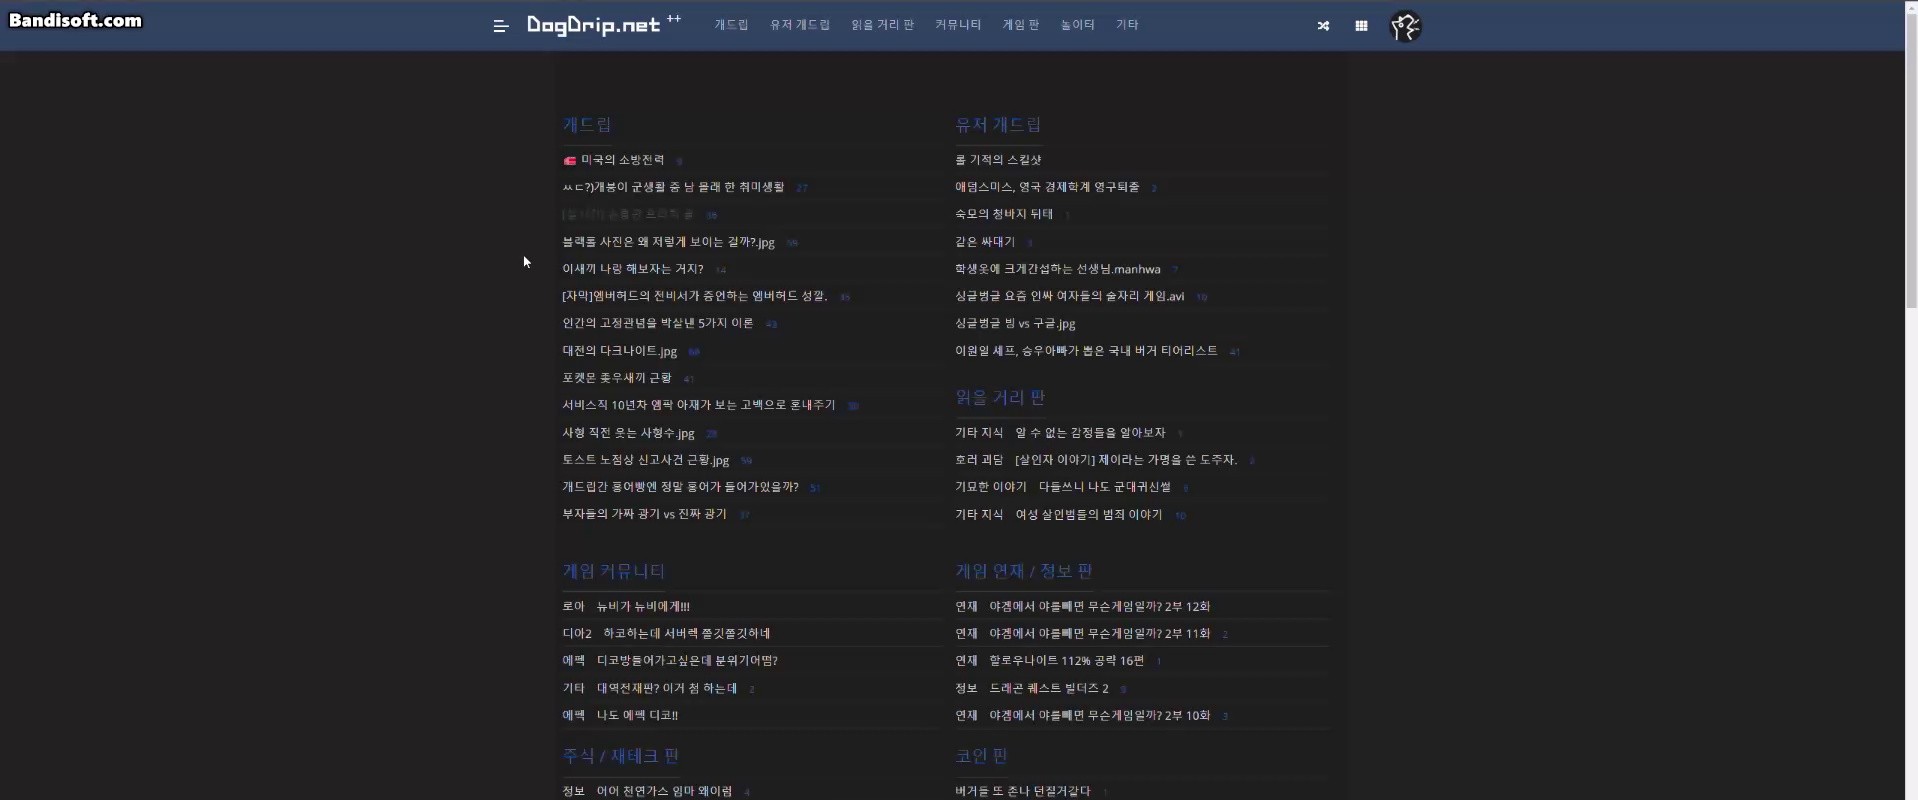The height and width of the screenshot is (800, 1918).
Task: Open 읽을 거리 판 in the top navigation bar
Action: (882, 25)
